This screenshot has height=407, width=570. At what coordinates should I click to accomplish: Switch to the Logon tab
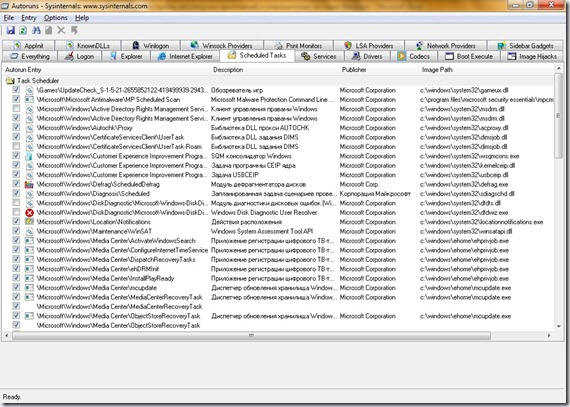(x=79, y=56)
